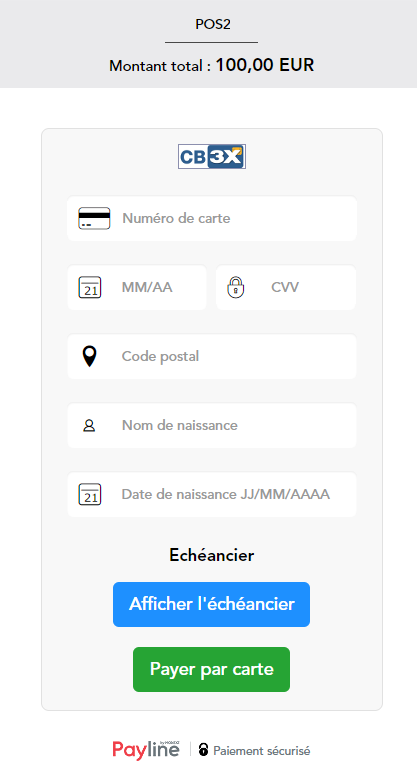
Task: Click the birth name person icon
Action: pyautogui.click(x=89, y=426)
